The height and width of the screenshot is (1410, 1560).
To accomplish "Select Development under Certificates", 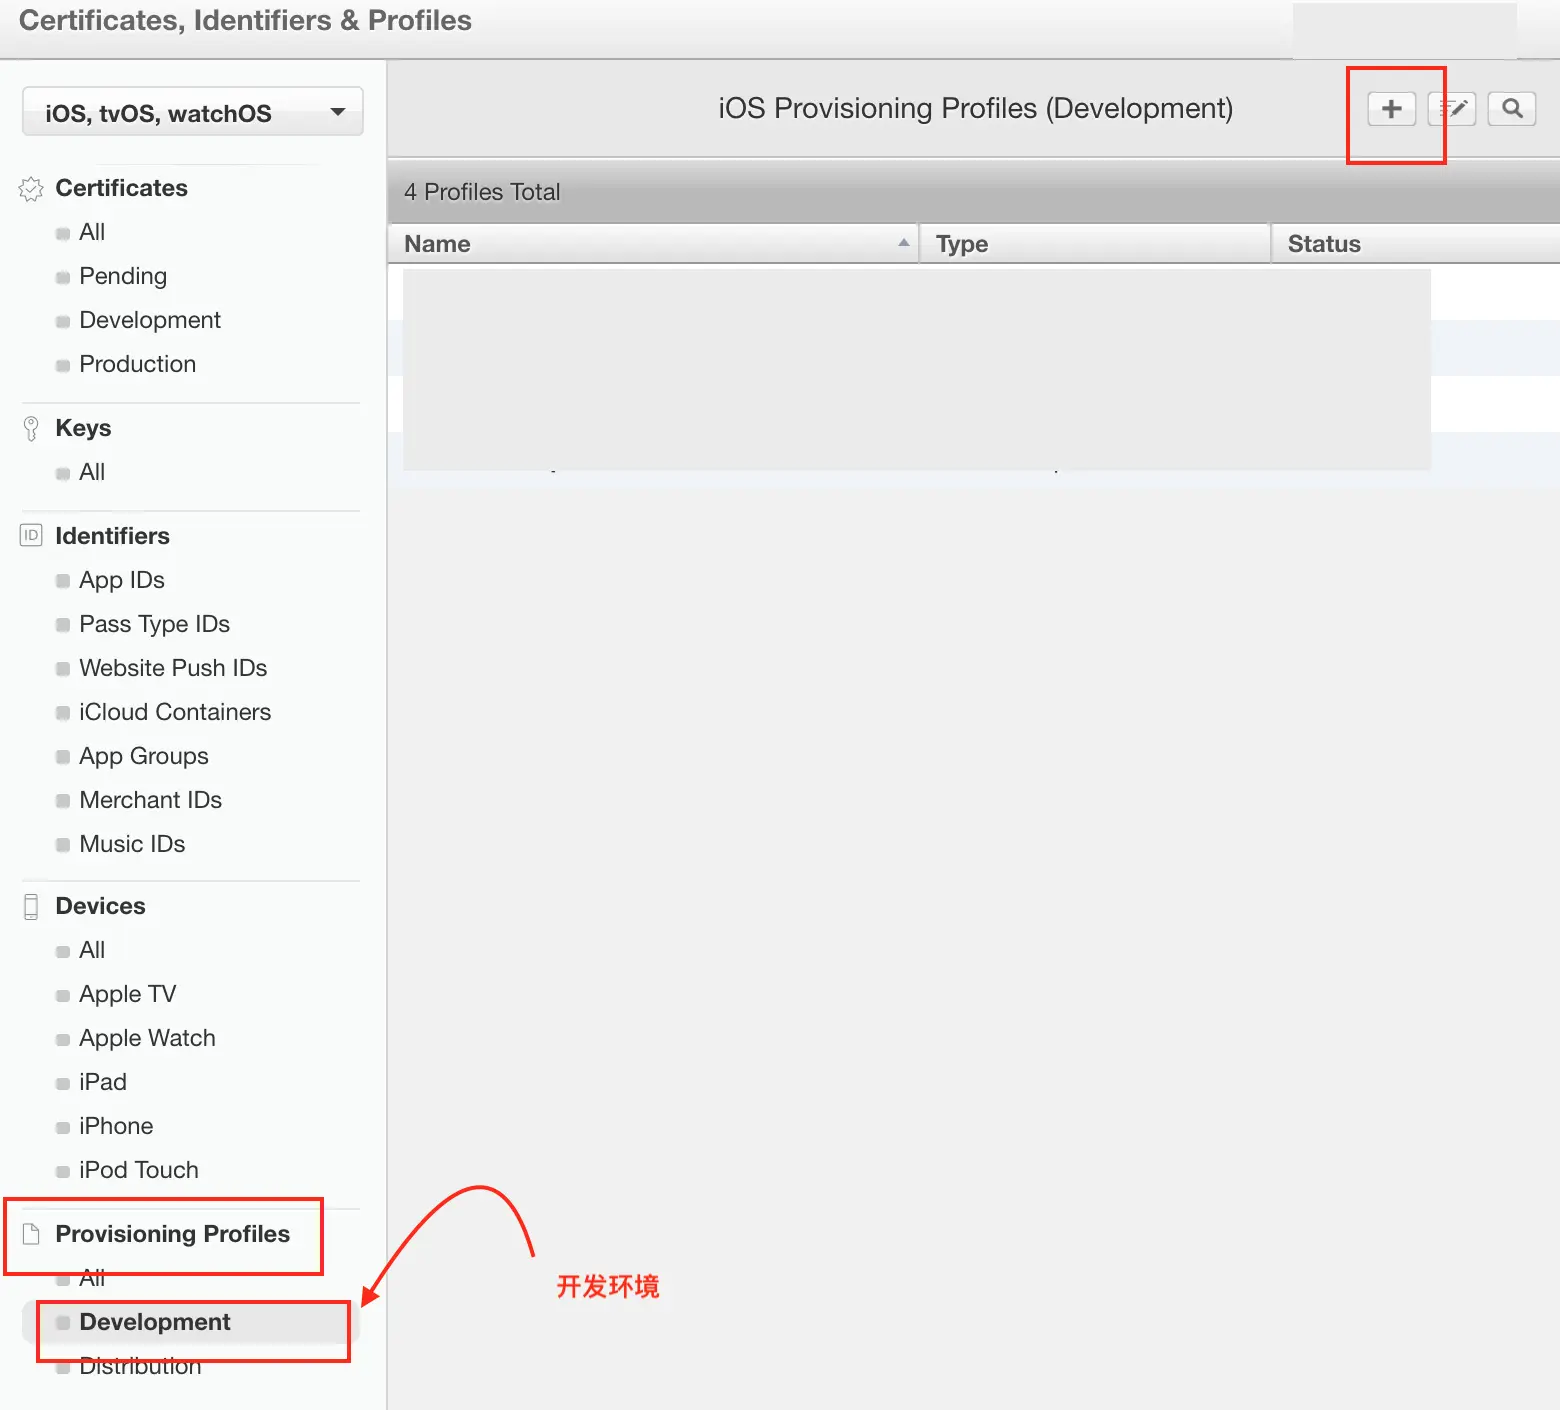I will click(x=150, y=320).
